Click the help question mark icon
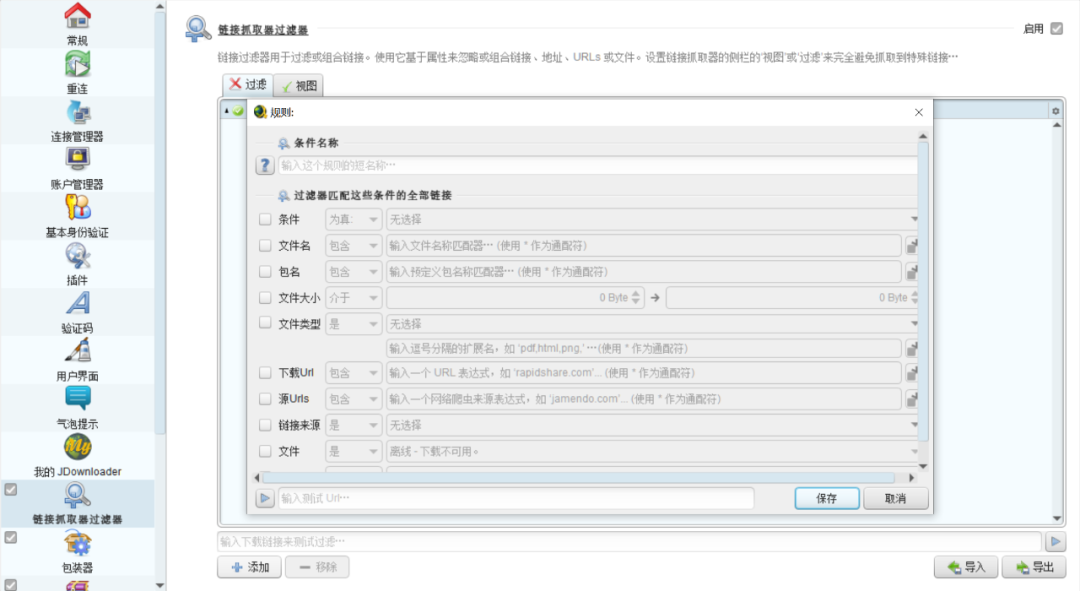The image size is (1080, 591). 264,165
